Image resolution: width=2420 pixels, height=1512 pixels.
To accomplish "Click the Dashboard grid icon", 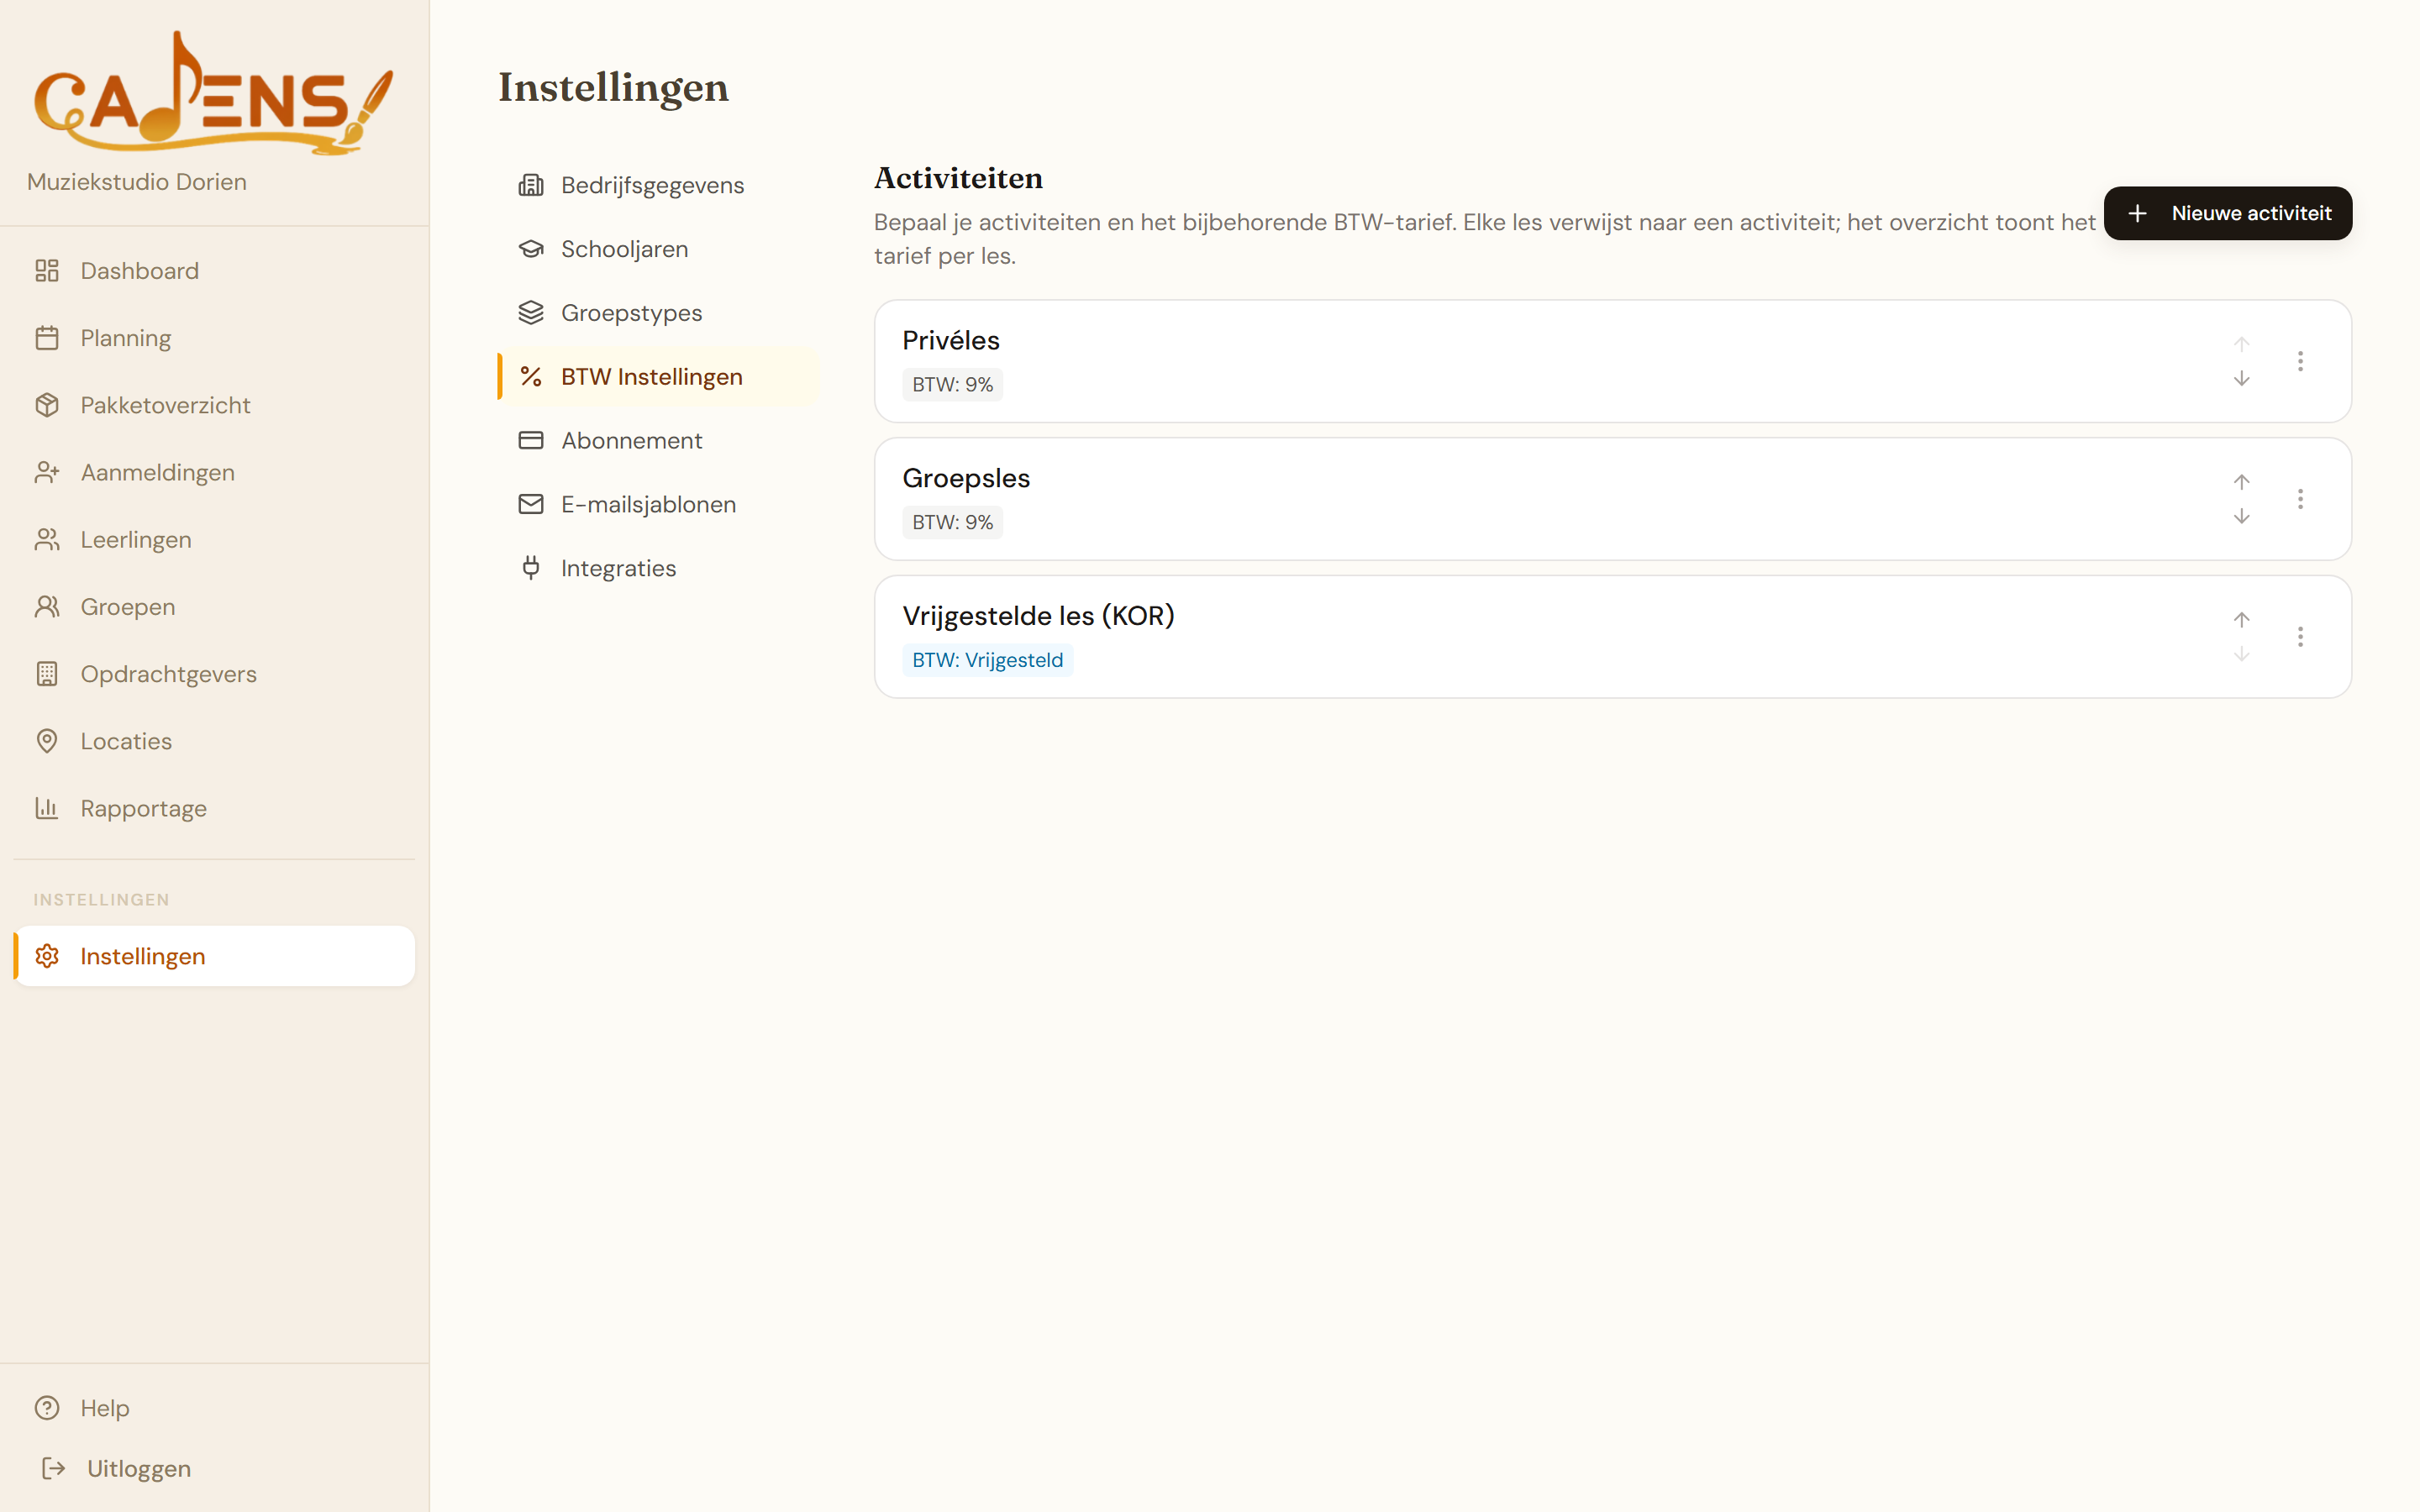I will (x=47, y=271).
